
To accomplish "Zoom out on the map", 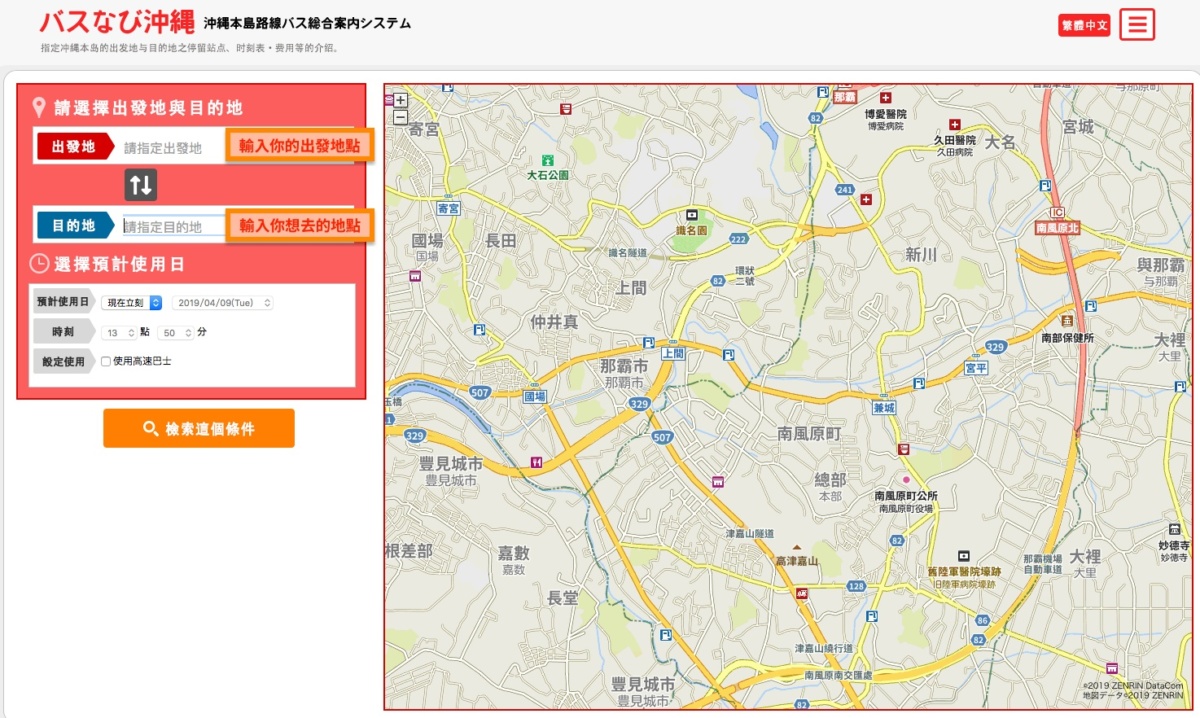I will click(400, 116).
